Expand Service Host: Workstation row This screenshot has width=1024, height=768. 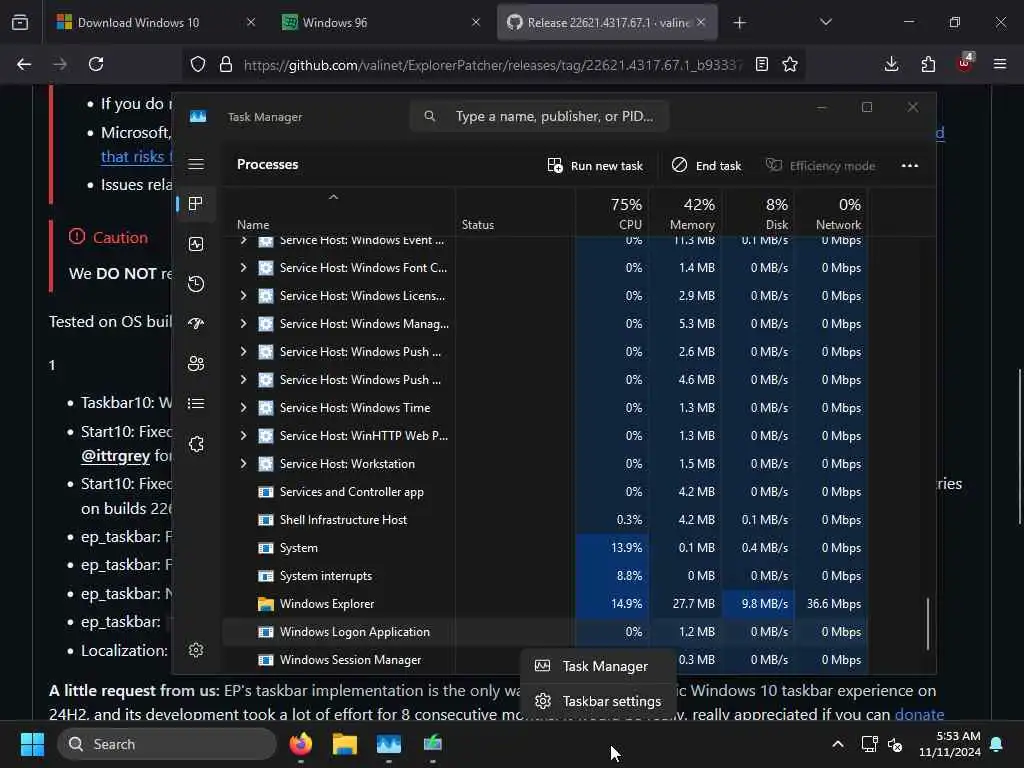pyautogui.click(x=244, y=464)
